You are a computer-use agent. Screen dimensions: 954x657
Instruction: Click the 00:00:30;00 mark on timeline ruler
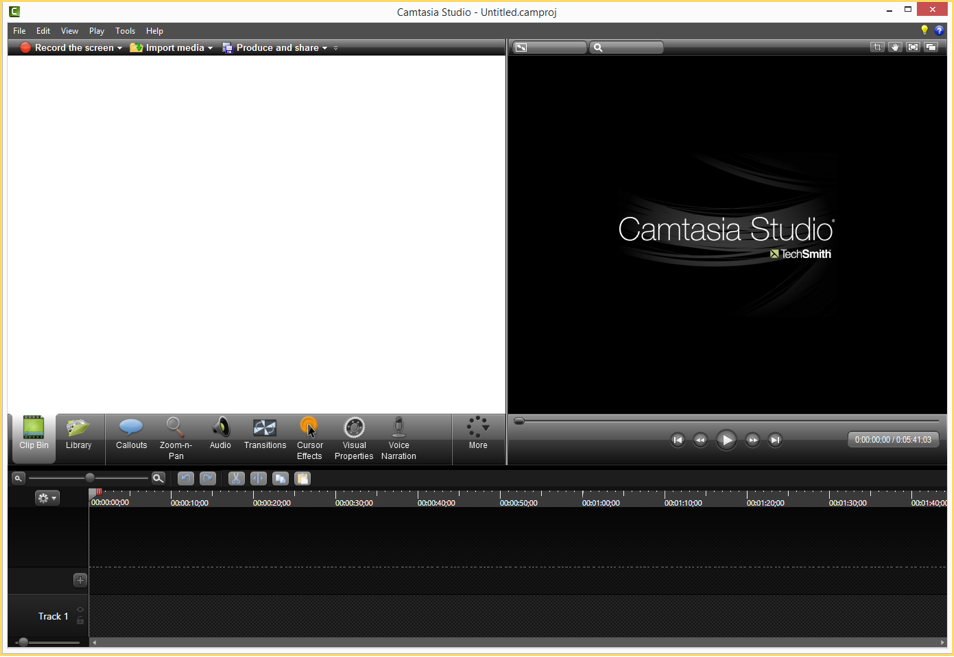tap(353, 503)
